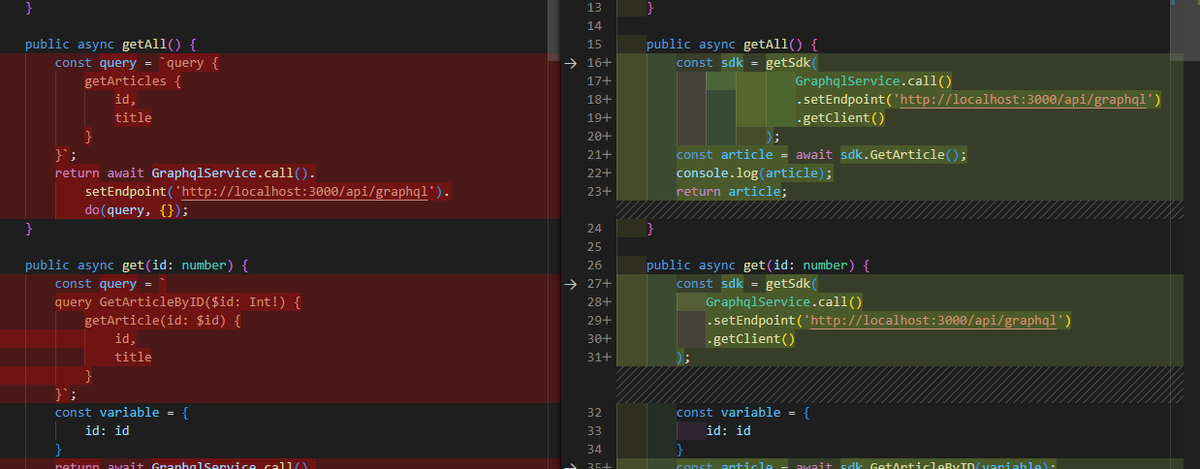Click 'return await GraphqlService.call().' in left getAll
Screen dimensions: 1200x469
click(185, 173)
